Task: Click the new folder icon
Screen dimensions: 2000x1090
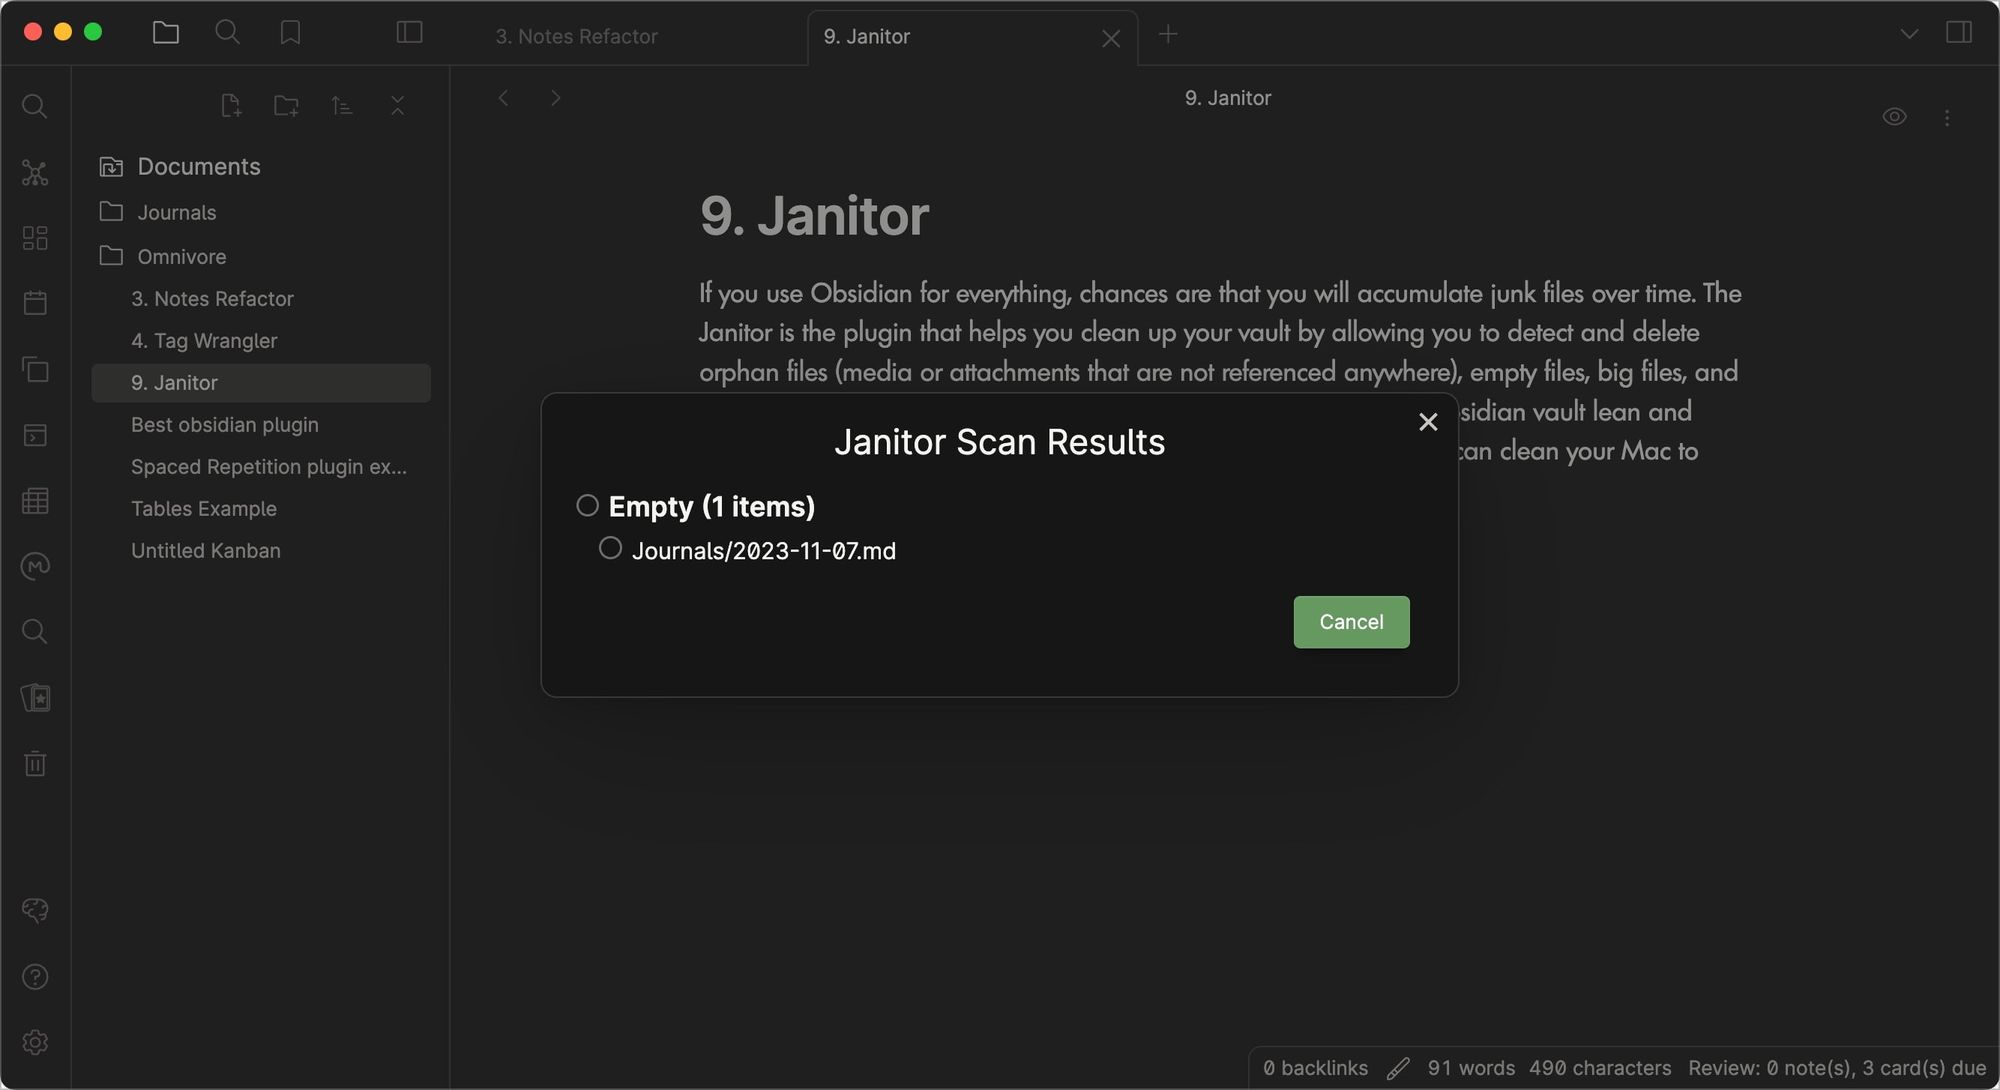Action: 286,106
